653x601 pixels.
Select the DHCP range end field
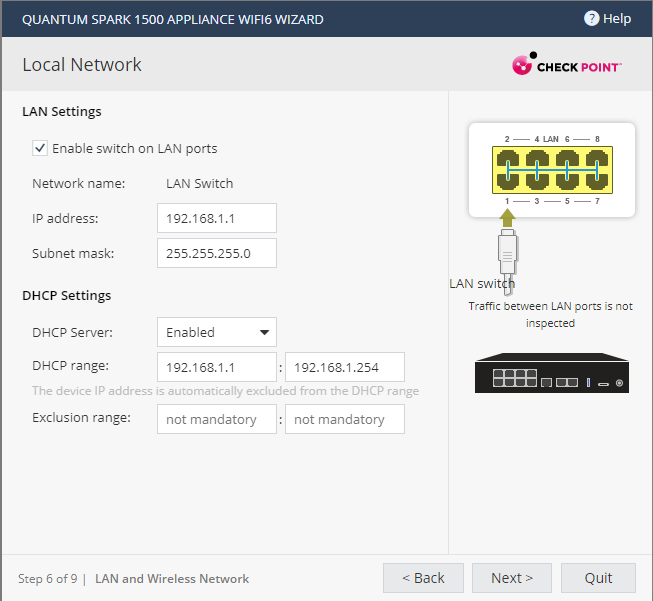(344, 367)
